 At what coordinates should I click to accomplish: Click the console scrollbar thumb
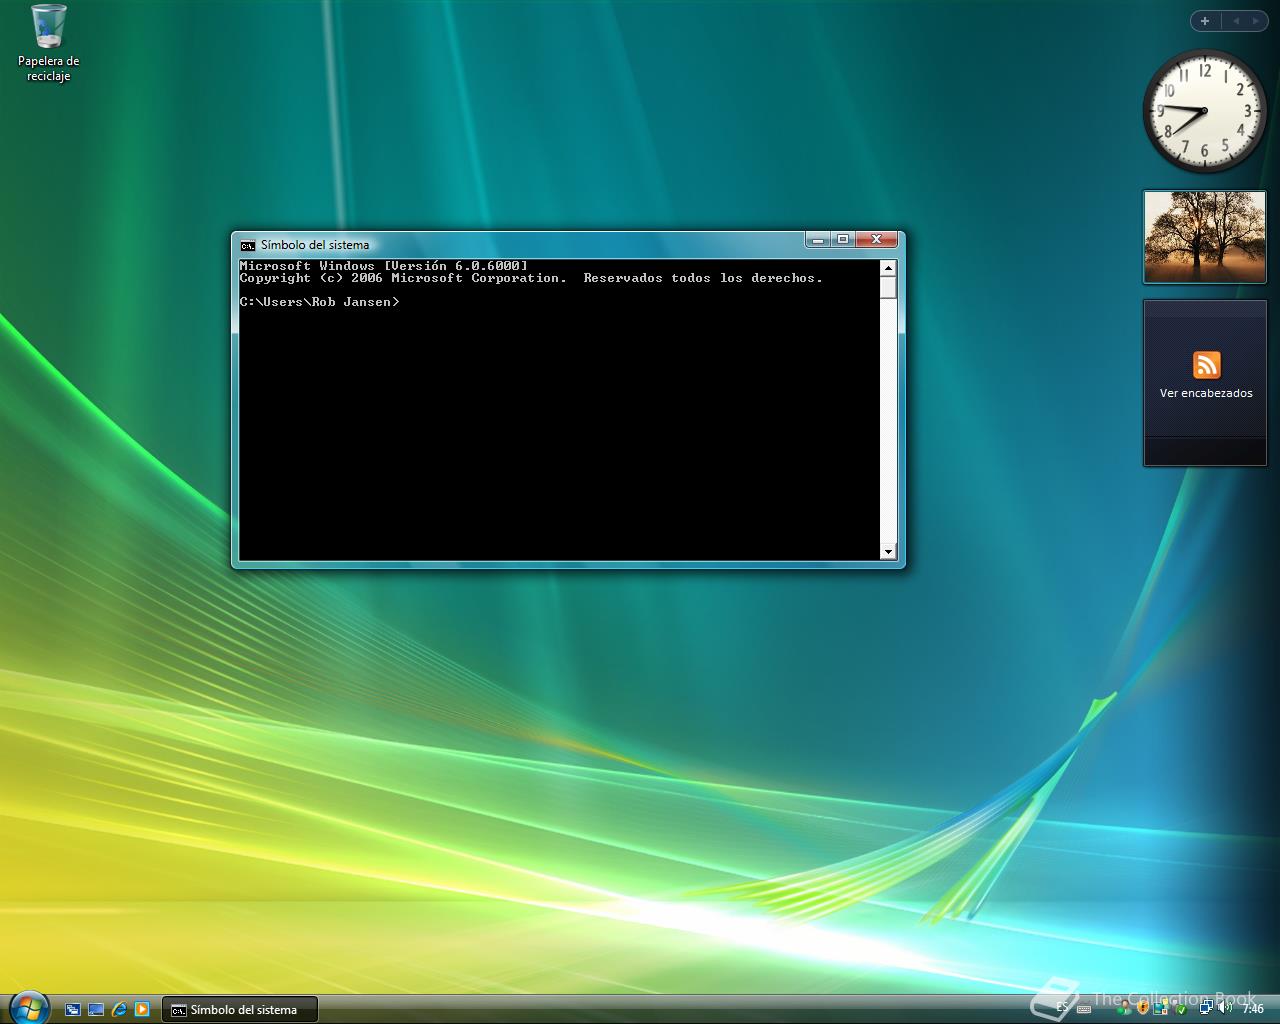point(888,287)
